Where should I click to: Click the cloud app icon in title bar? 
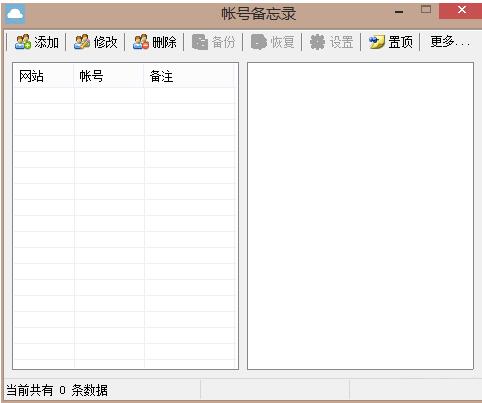coord(15,14)
